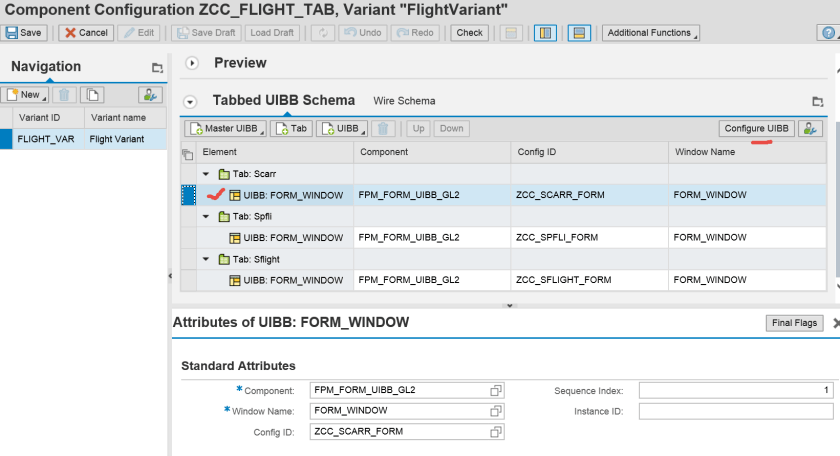The height and width of the screenshot is (456, 840).
Task: Toggle the vertical split layout icon
Action: [546, 33]
